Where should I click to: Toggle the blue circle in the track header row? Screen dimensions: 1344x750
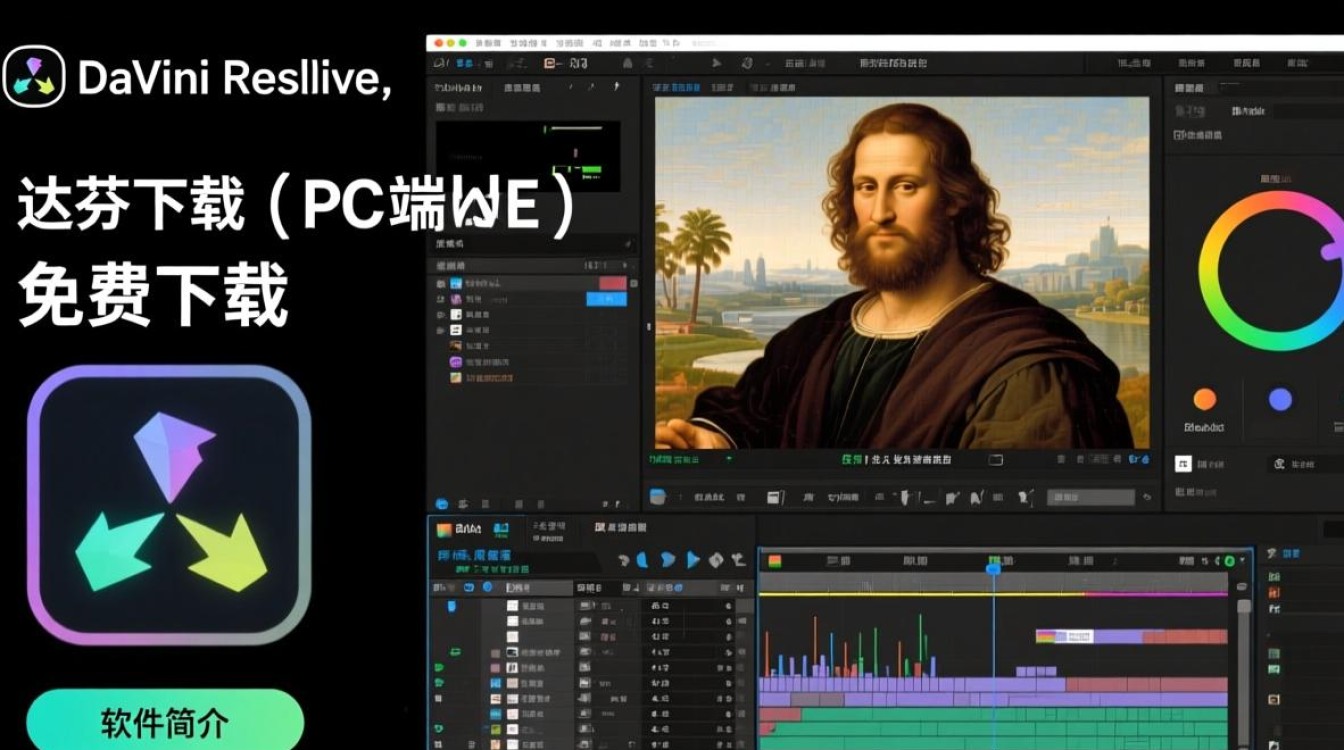pyautogui.click(x=488, y=587)
